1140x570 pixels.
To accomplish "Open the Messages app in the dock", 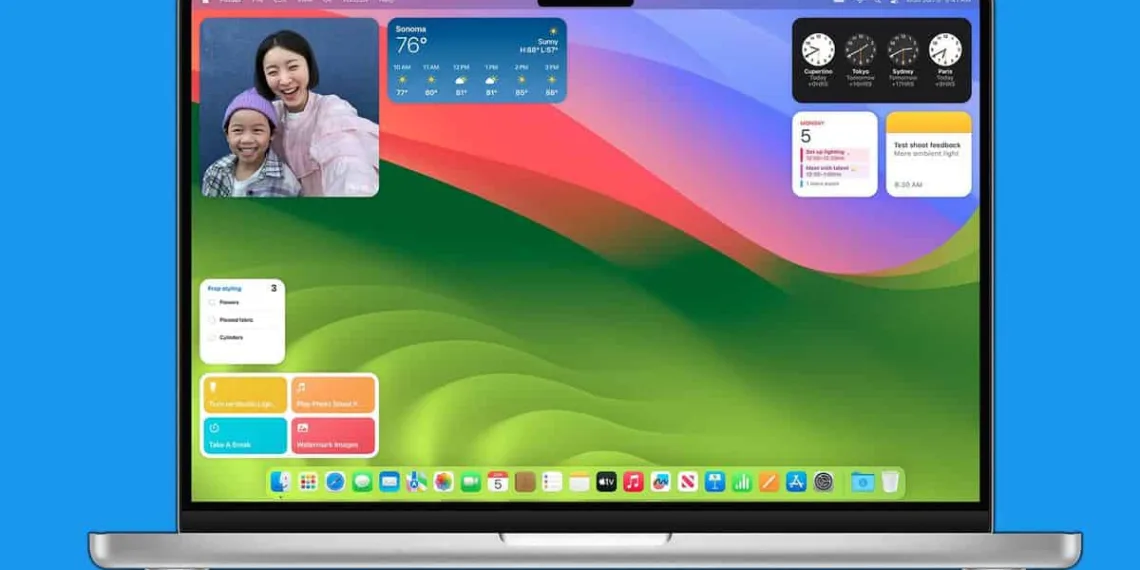I will coord(362,482).
